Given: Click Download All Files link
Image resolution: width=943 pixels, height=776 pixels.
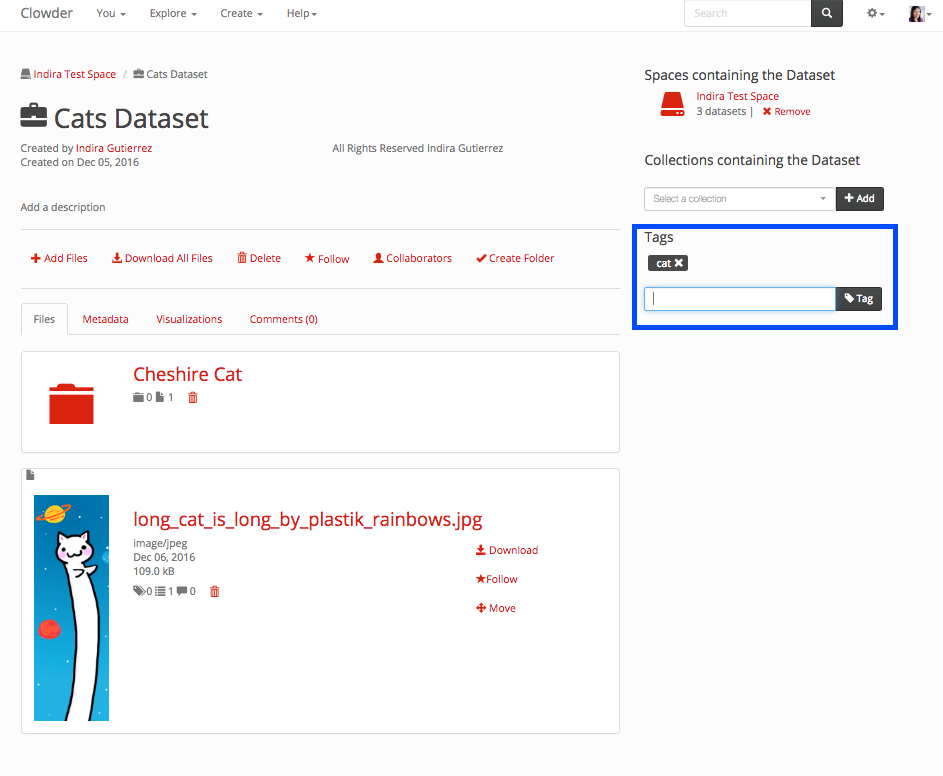Looking at the screenshot, I should pyautogui.click(x=162, y=258).
